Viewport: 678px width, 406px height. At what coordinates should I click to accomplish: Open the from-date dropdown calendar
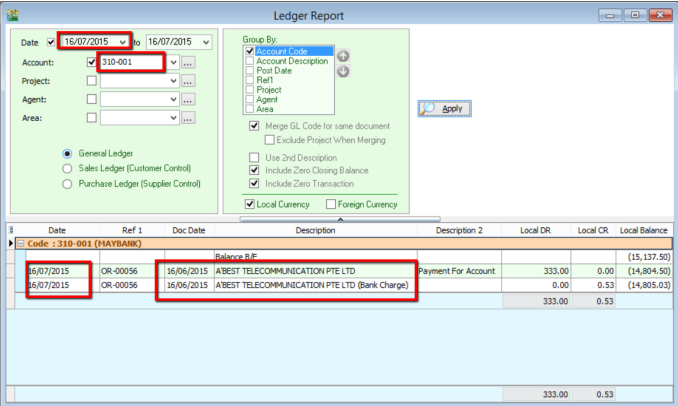pyautogui.click(x=123, y=42)
